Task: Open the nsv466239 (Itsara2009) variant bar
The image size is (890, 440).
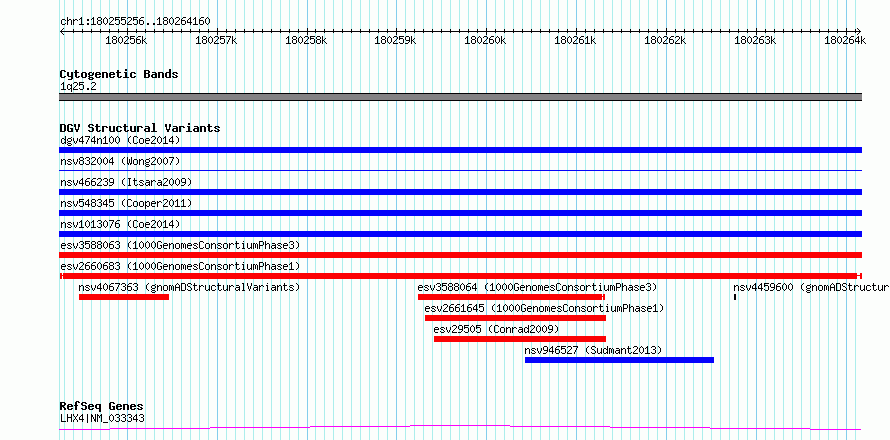Action: [x=460, y=192]
